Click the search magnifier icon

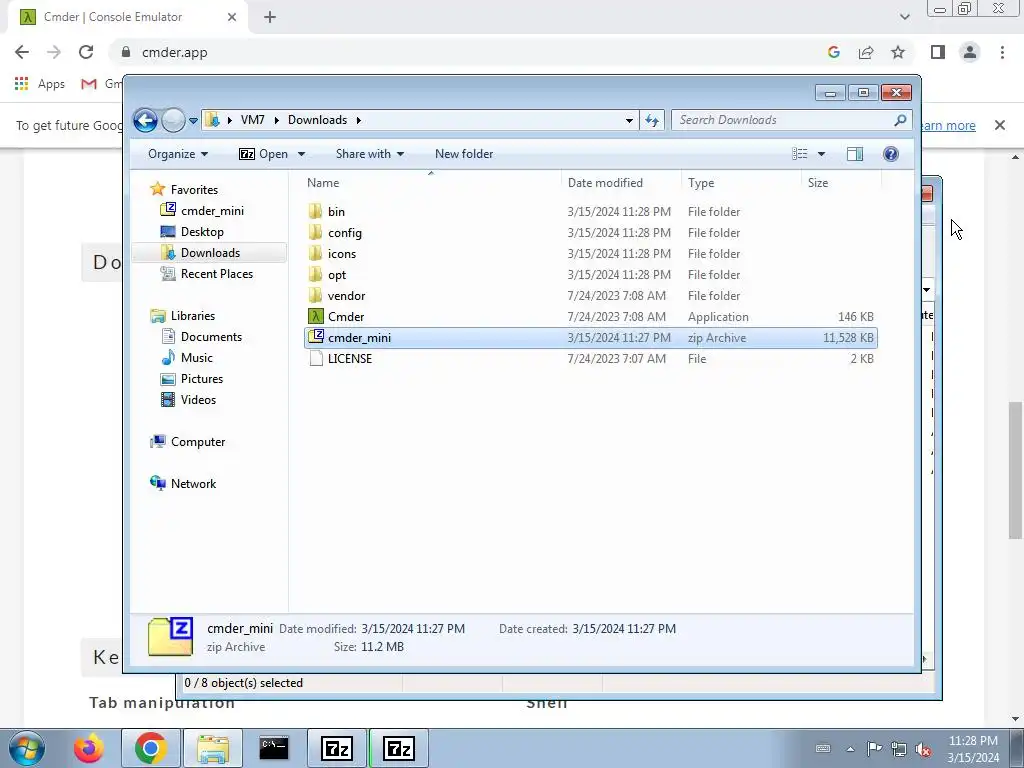(x=901, y=120)
